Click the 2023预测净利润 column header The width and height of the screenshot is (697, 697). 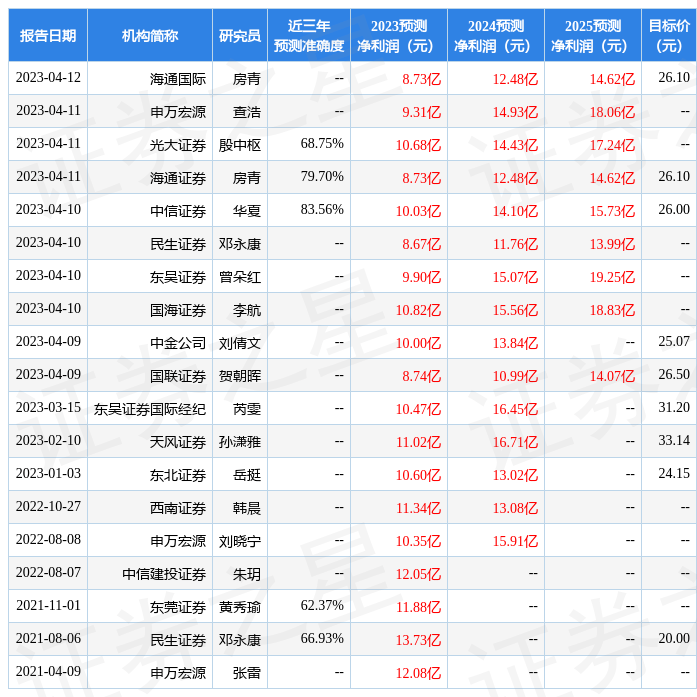click(399, 35)
